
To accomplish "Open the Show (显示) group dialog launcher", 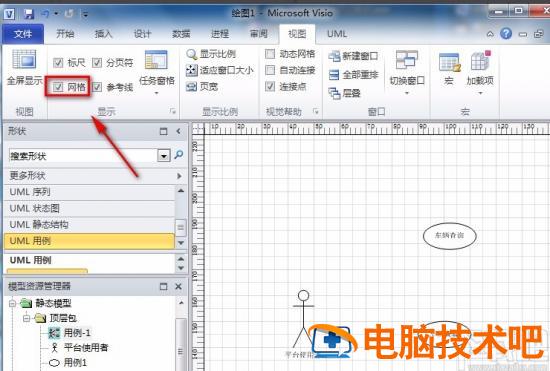I will point(173,112).
